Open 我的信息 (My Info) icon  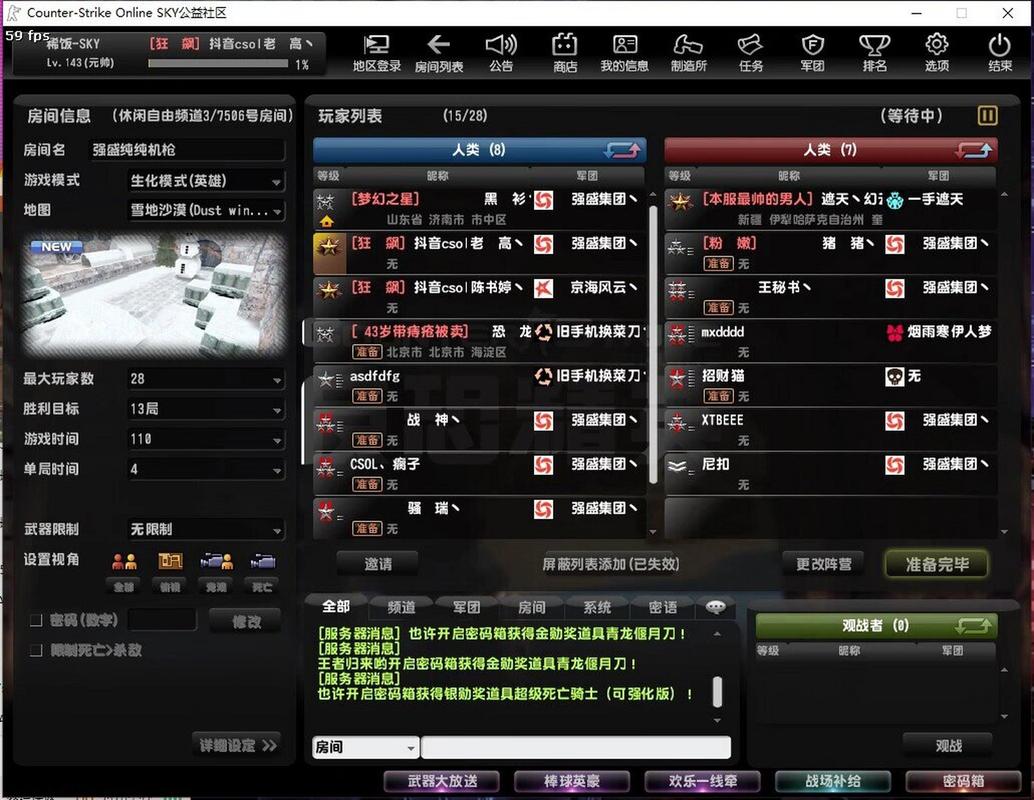pyautogui.click(x=625, y=55)
